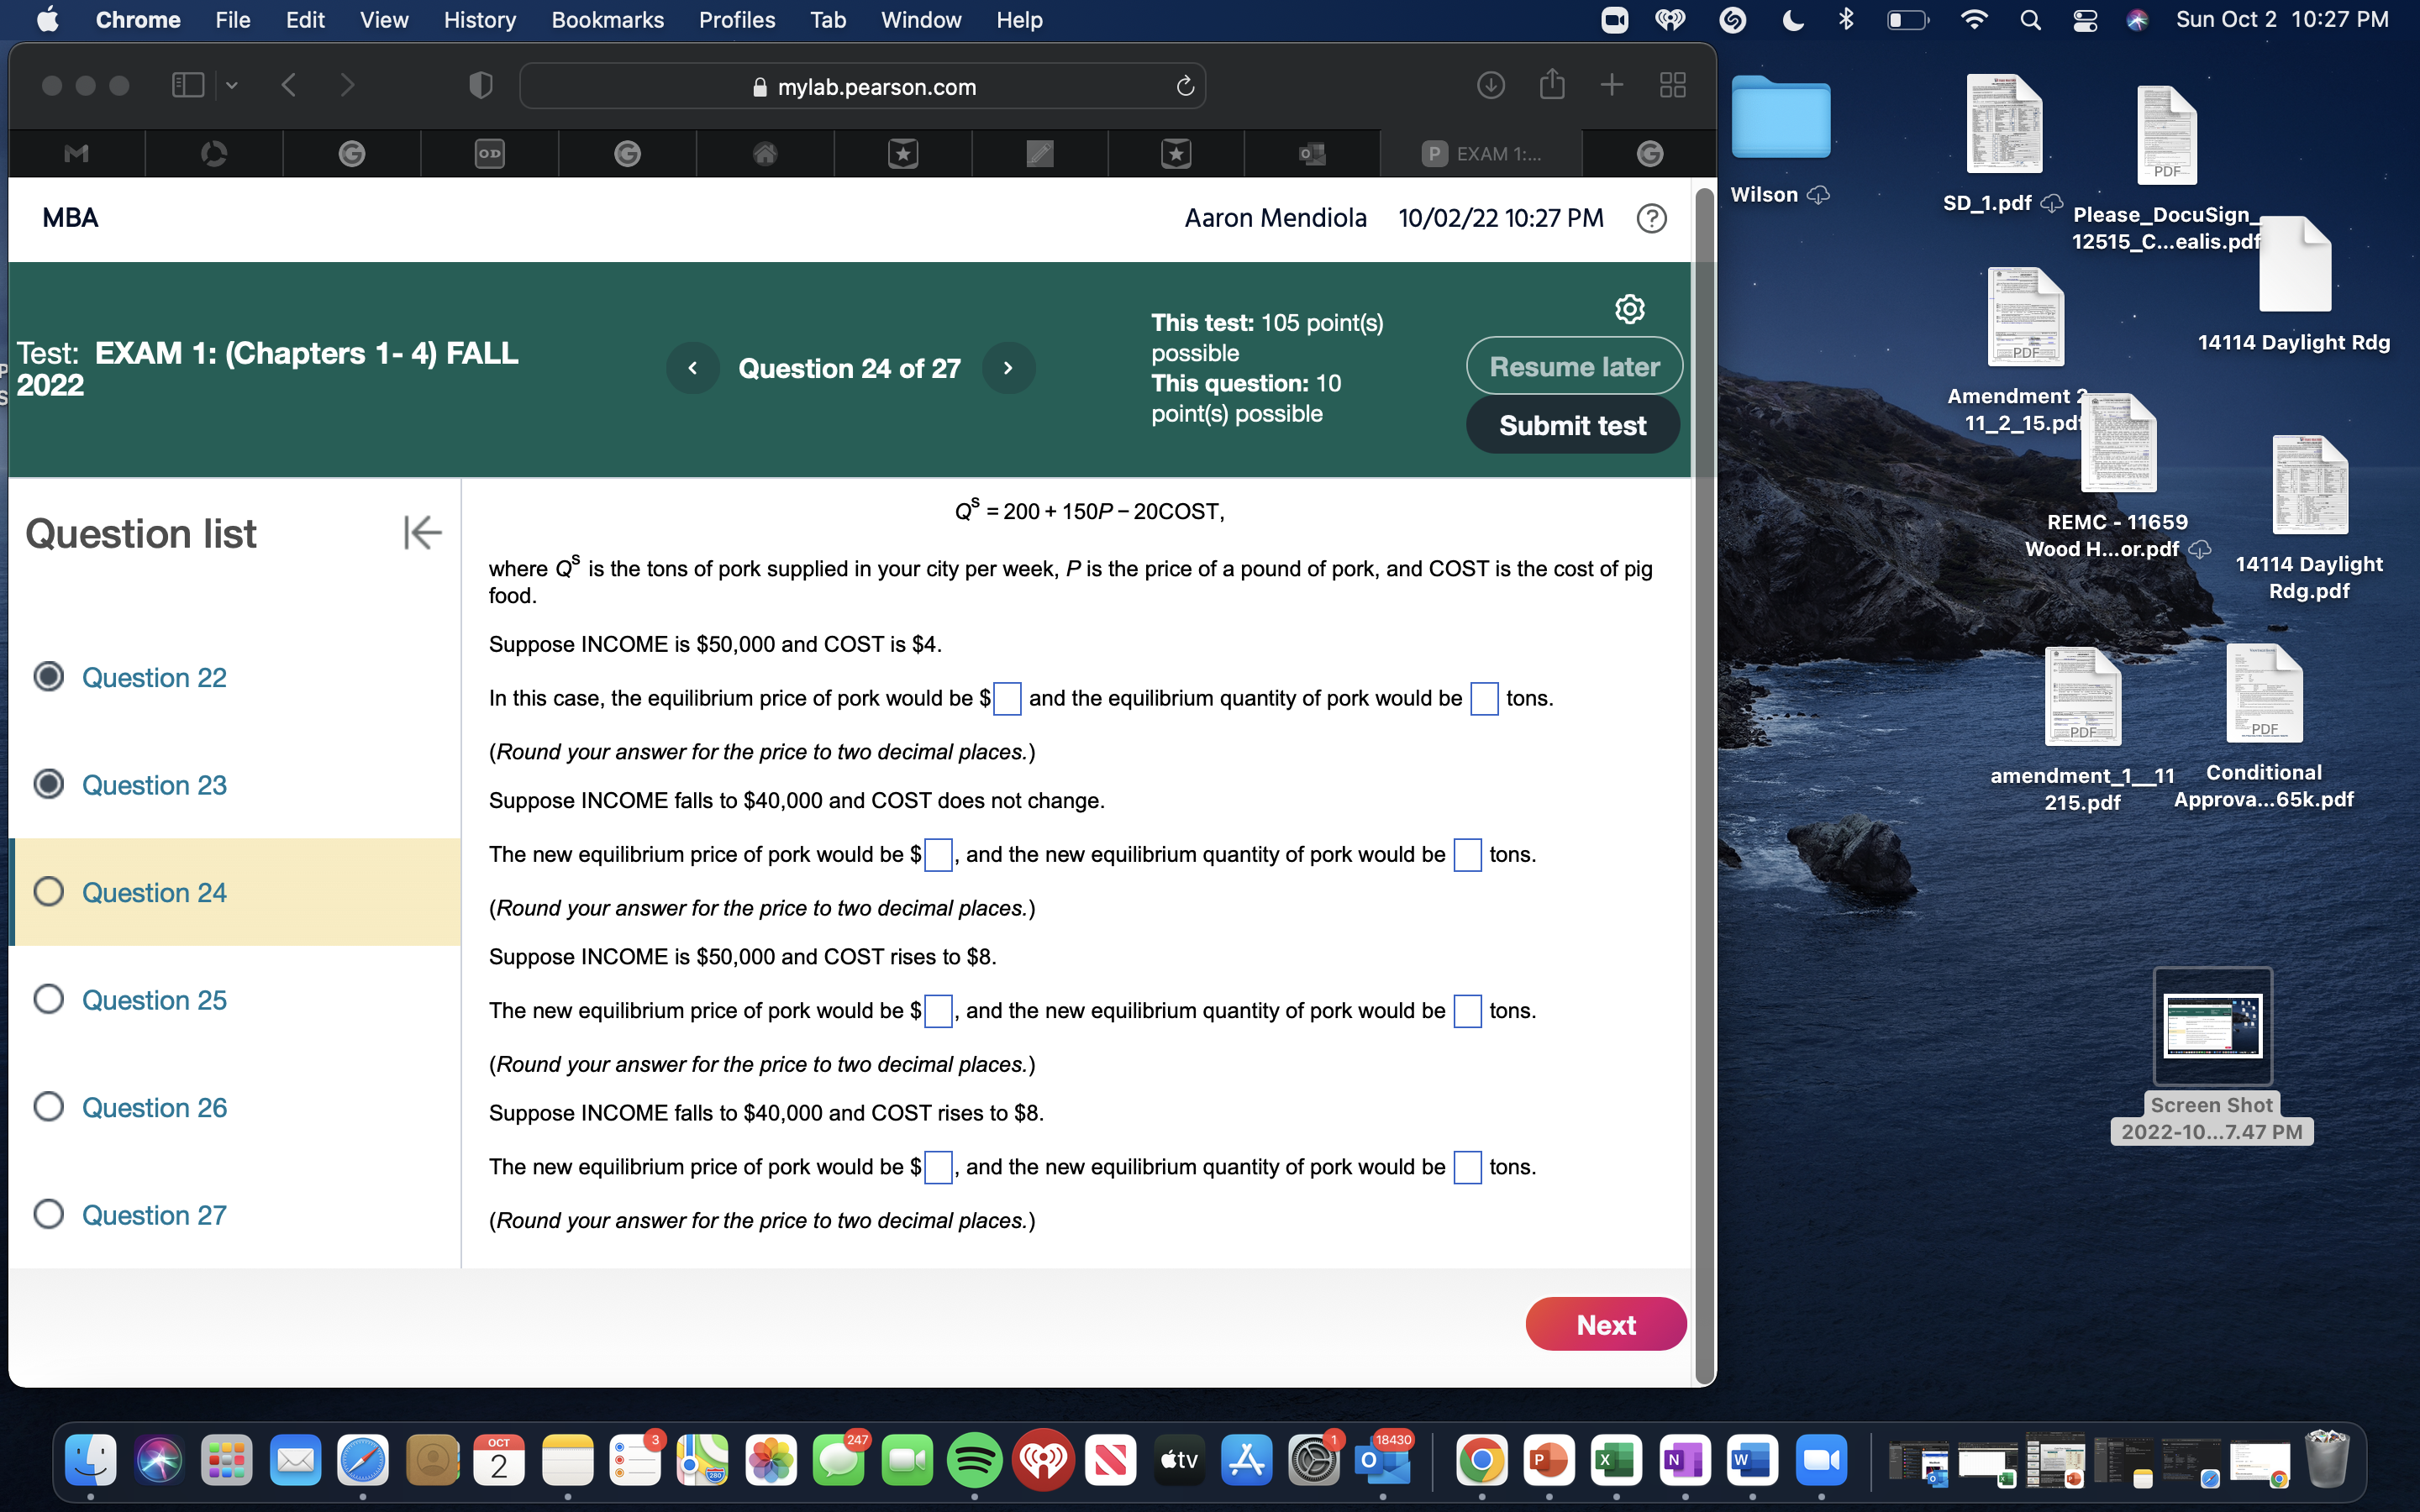Image resolution: width=2420 pixels, height=1512 pixels.
Task: Click the Submit test button
Action: [1572, 425]
